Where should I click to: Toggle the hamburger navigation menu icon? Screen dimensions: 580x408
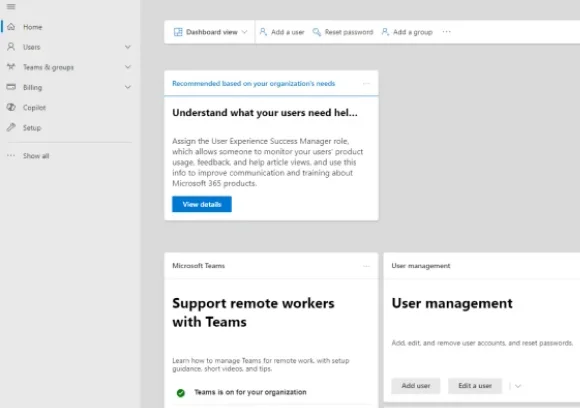pos(11,7)
